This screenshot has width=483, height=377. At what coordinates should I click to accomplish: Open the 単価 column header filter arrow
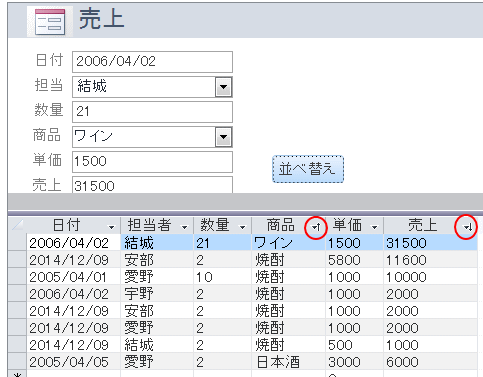pos(374,227)
